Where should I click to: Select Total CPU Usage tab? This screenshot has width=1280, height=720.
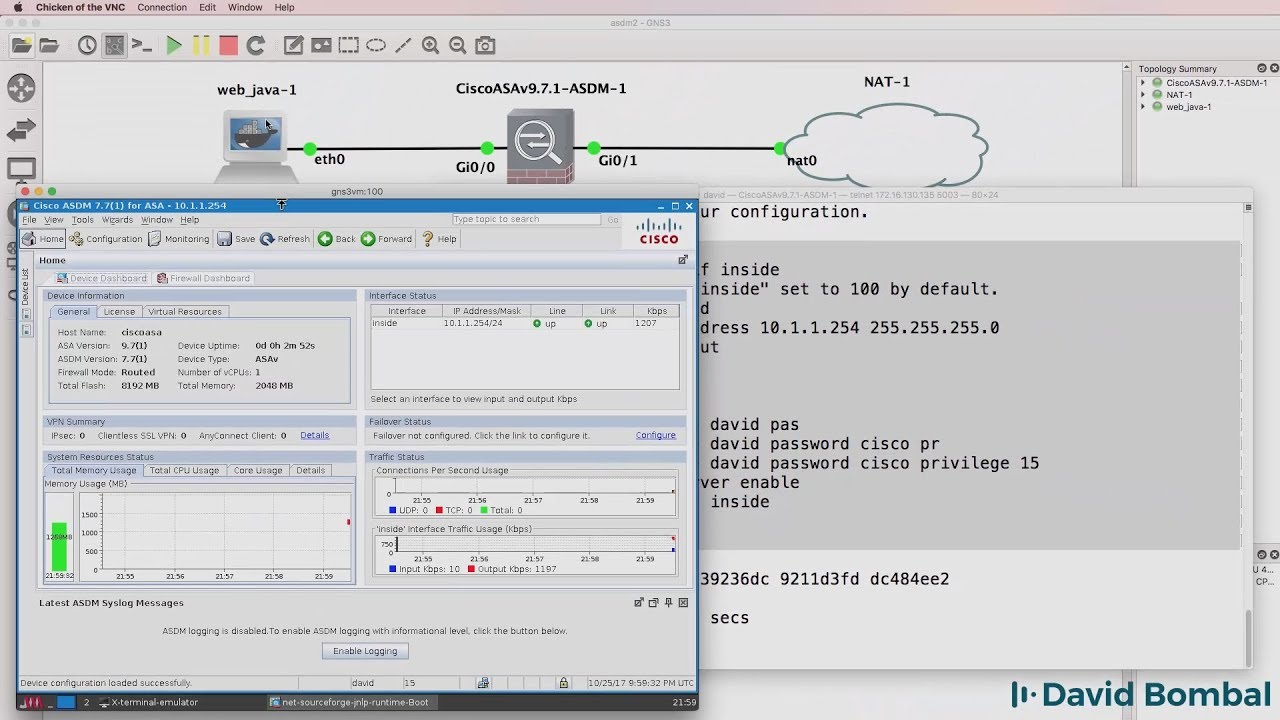[184, 470]
